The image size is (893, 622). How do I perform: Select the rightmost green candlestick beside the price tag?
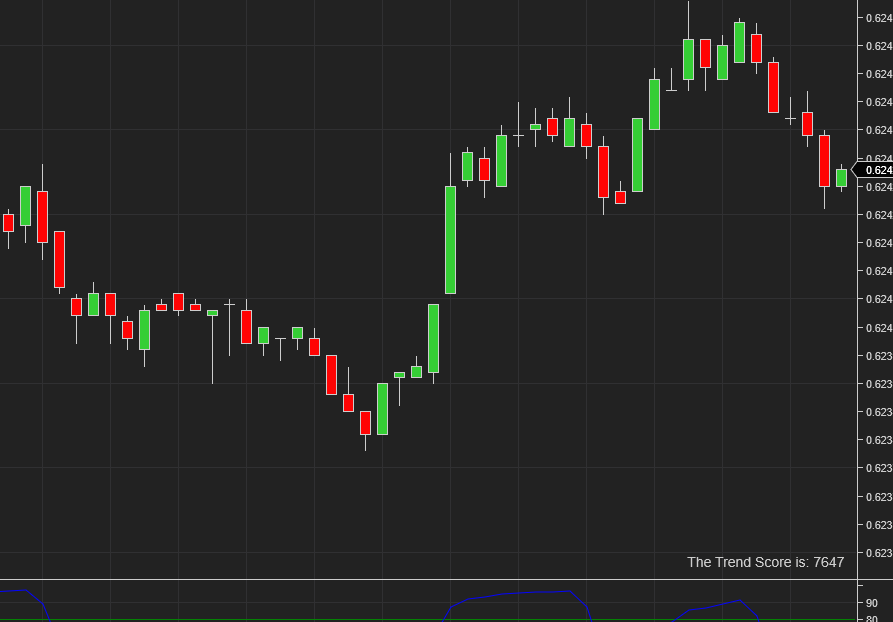point(841,178)
